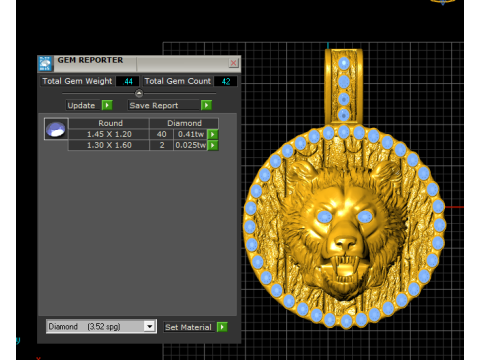
Task: Click the Total Gem Weight value .44
Action: pyautogui.click(x=127, y=81)
